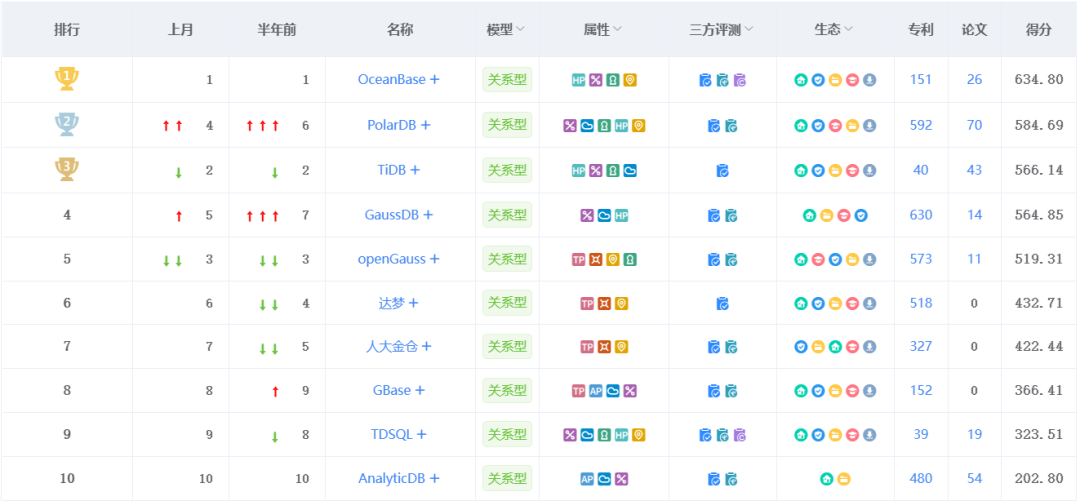Open the 模型 column filter dropdown
Image resolution: width=1080 pixels, height=501 pixels.
[521, 29]
